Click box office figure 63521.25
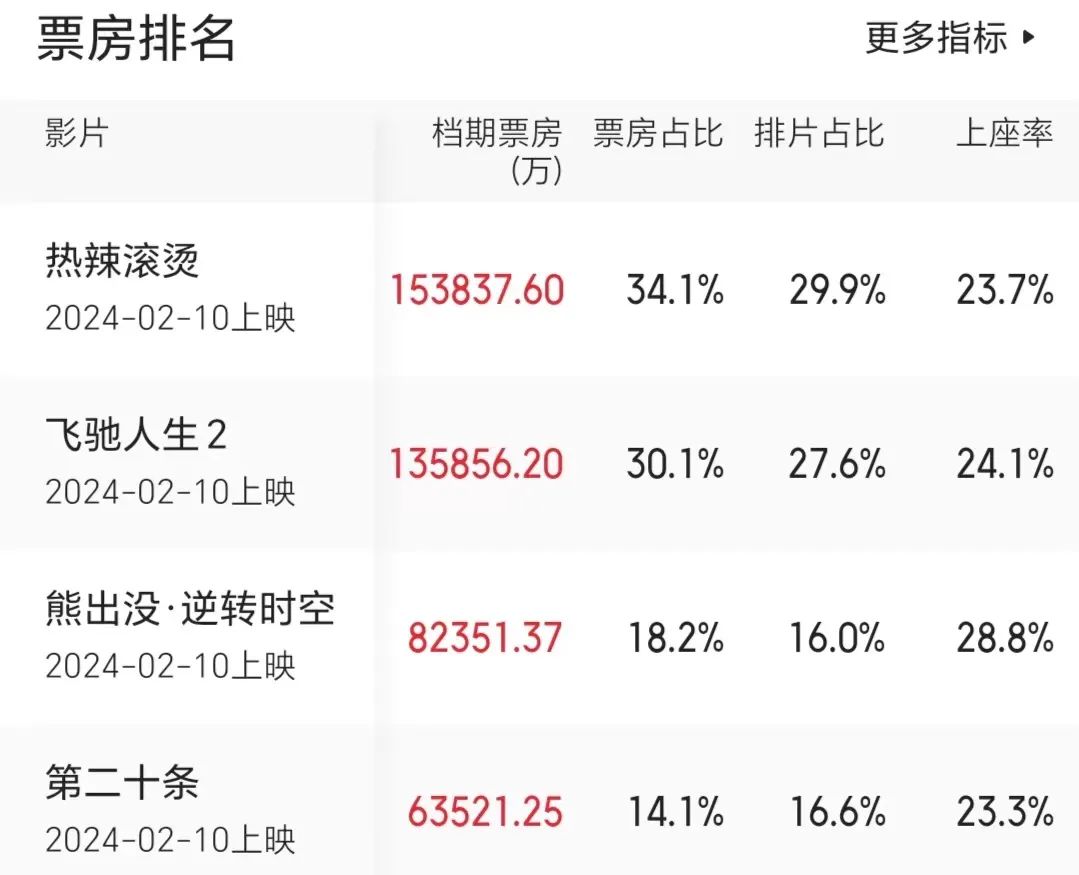 click(x=485, y=811)
